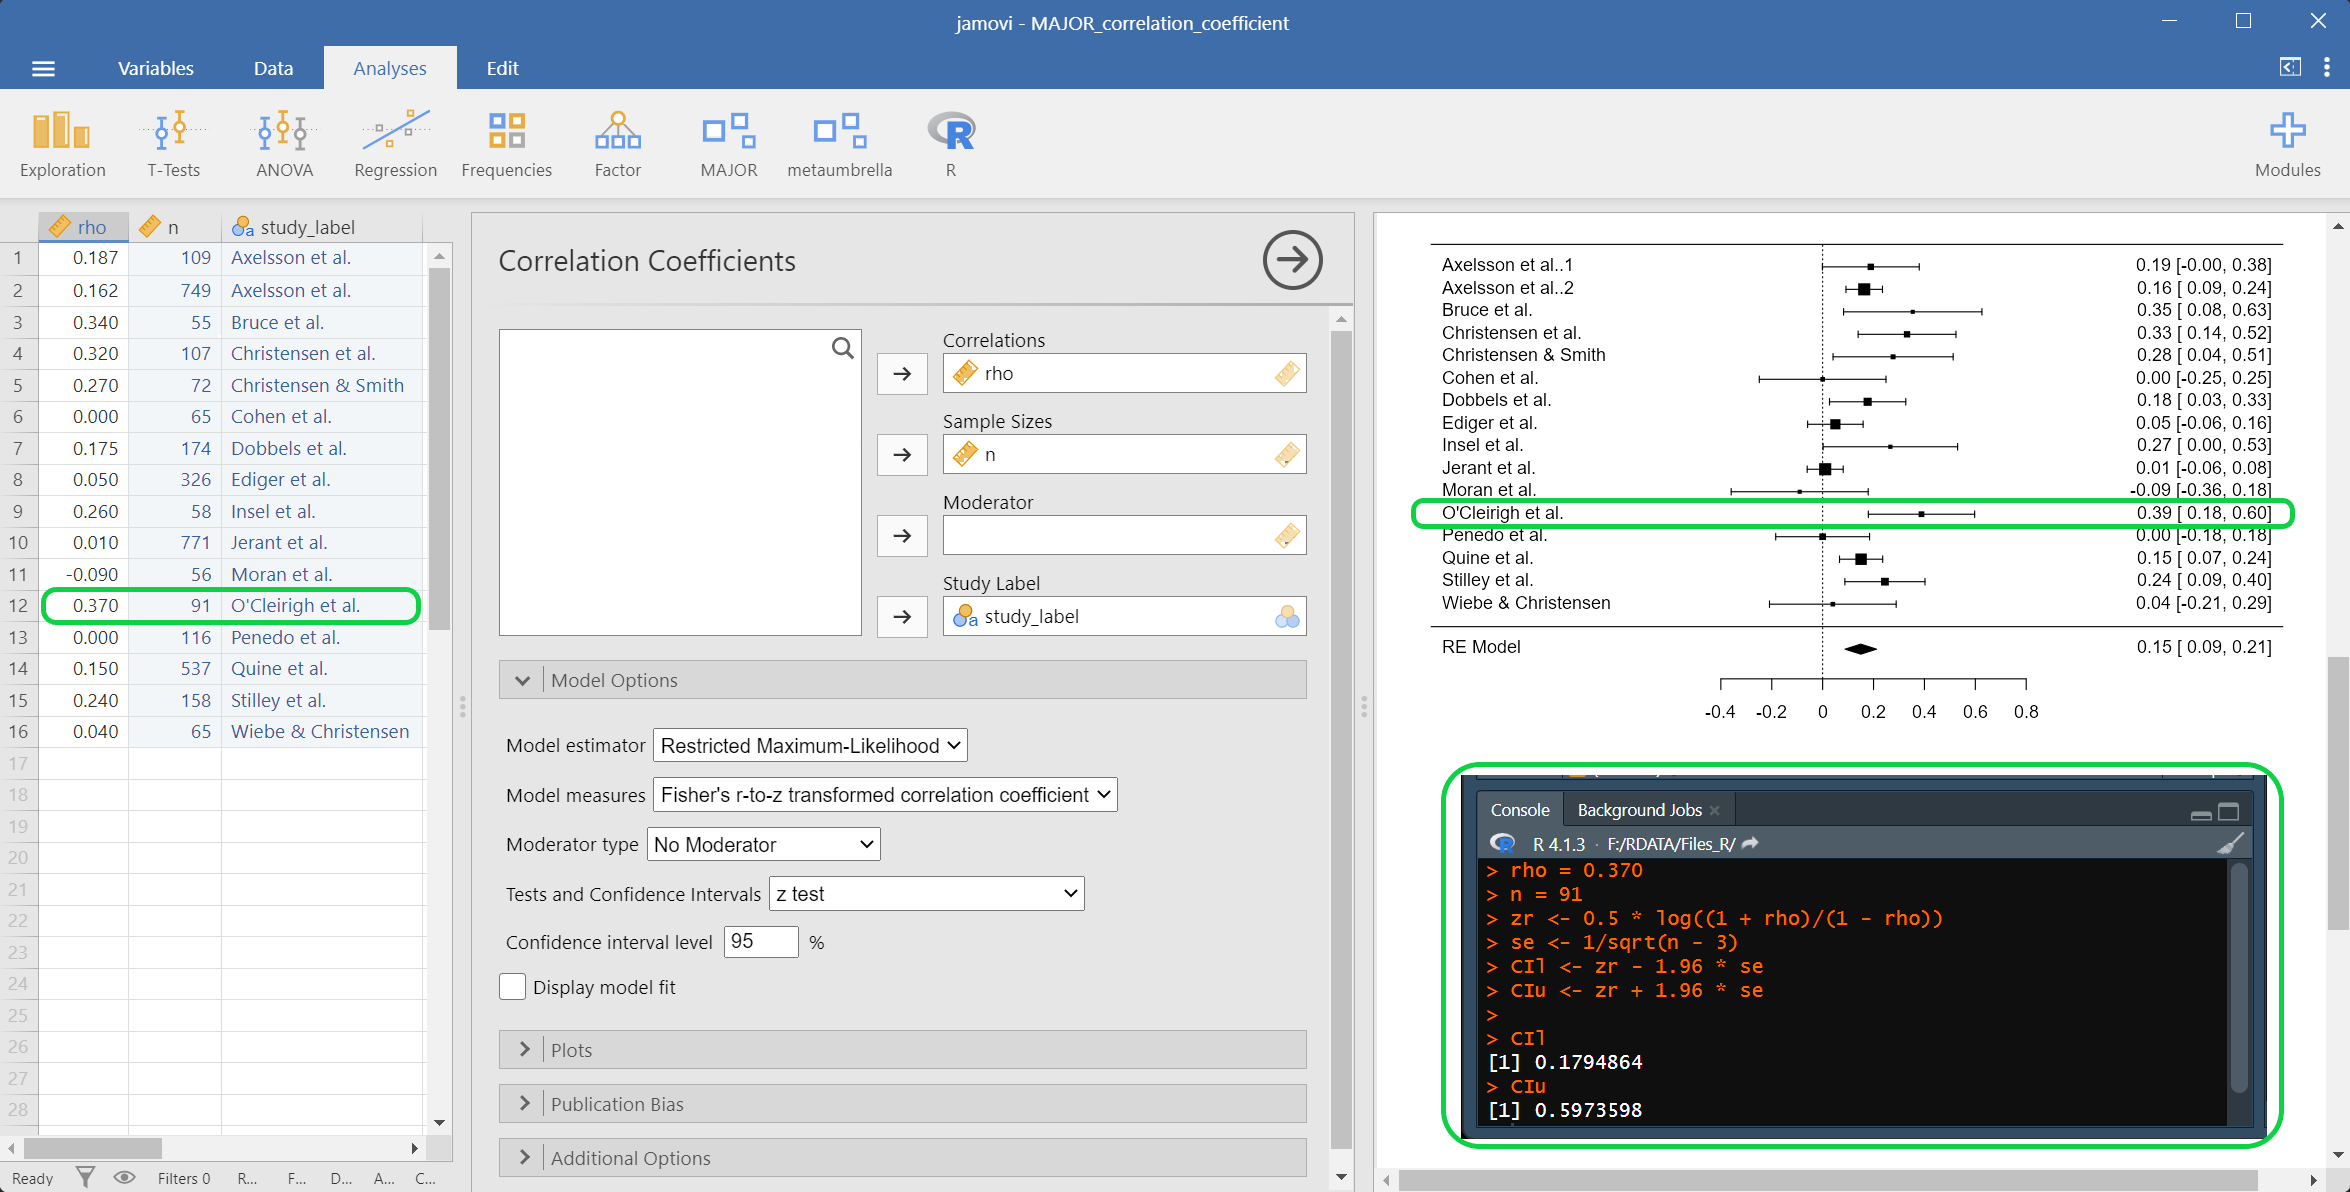The width and height of the screenshot is (2350, 1192).
Task: Open the metaumbrella module
Action: (x=839, y=144)
